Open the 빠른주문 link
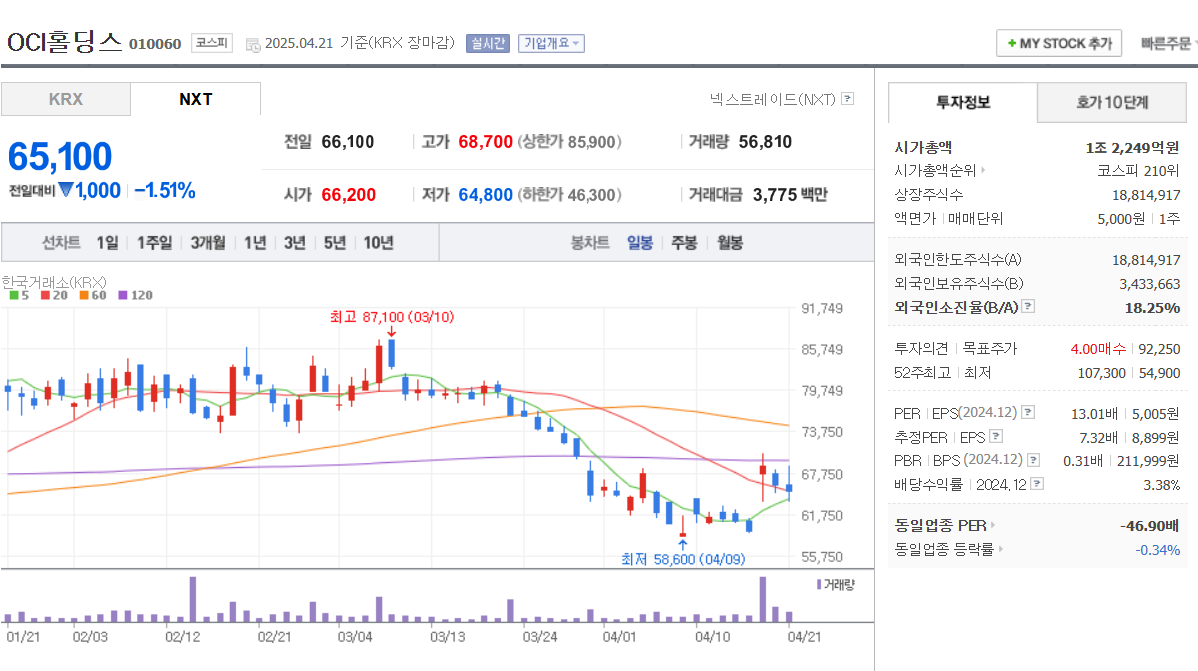The height and width of the screenshot is (671, 1198). click(x=1164, y=42)
